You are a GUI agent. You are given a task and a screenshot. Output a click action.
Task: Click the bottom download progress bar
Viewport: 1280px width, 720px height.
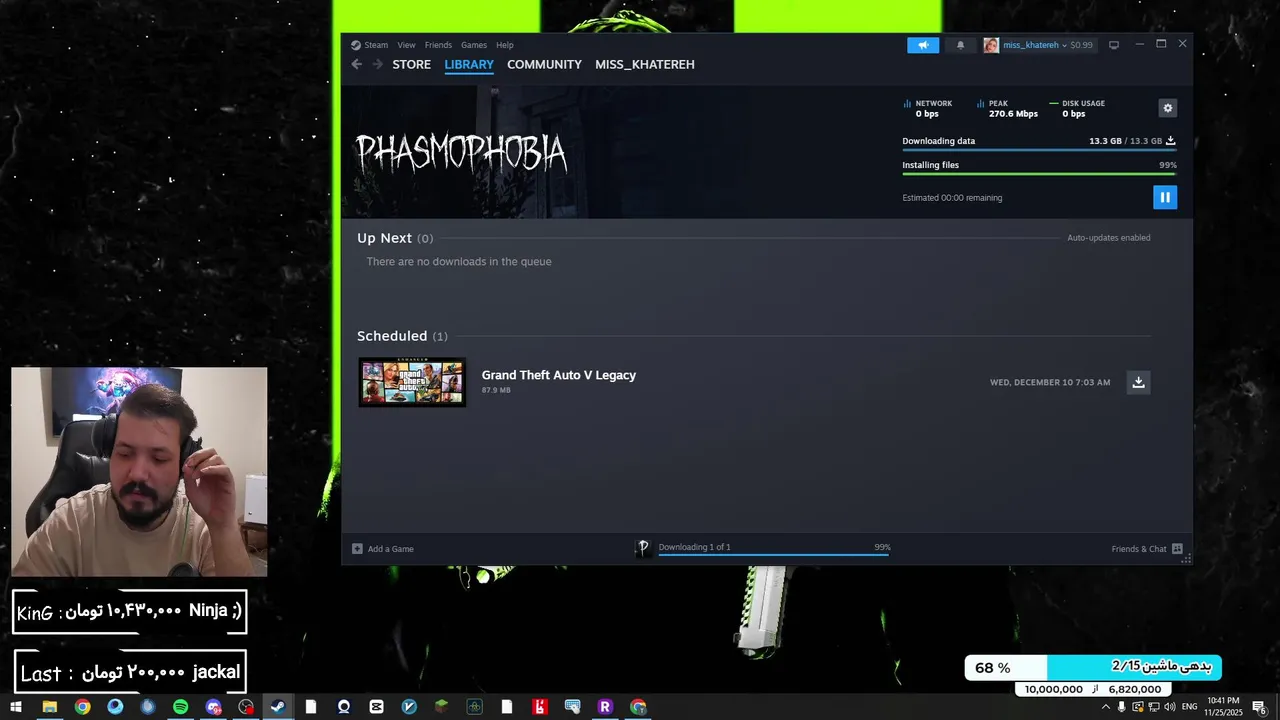coord(773,554)
